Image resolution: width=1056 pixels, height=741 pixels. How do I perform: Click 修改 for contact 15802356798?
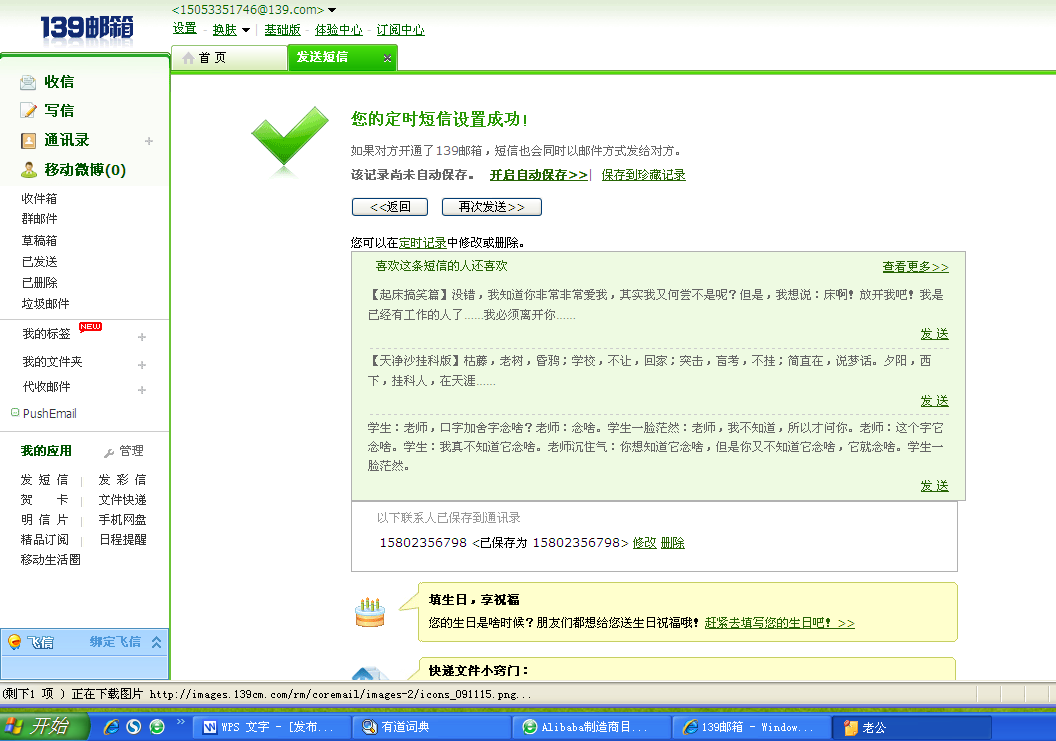(645, 543)
